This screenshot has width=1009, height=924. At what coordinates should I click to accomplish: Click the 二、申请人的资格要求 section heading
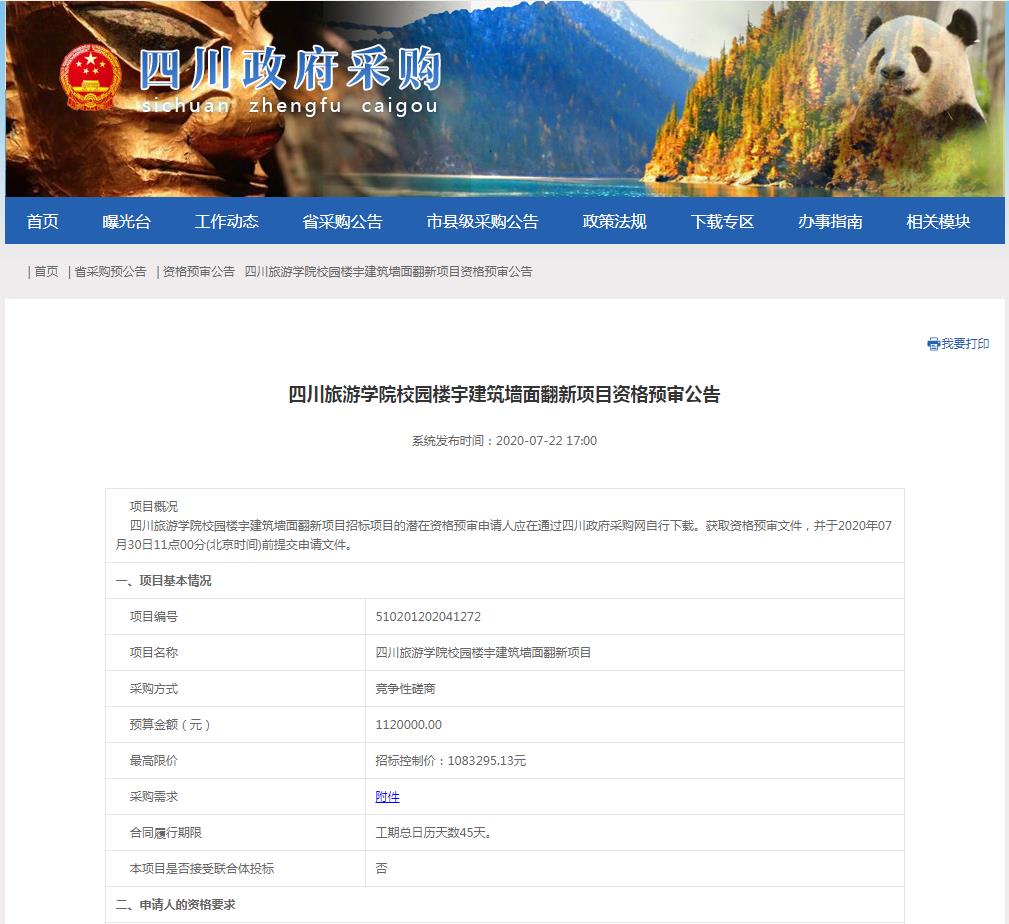(x=175, y=905)
